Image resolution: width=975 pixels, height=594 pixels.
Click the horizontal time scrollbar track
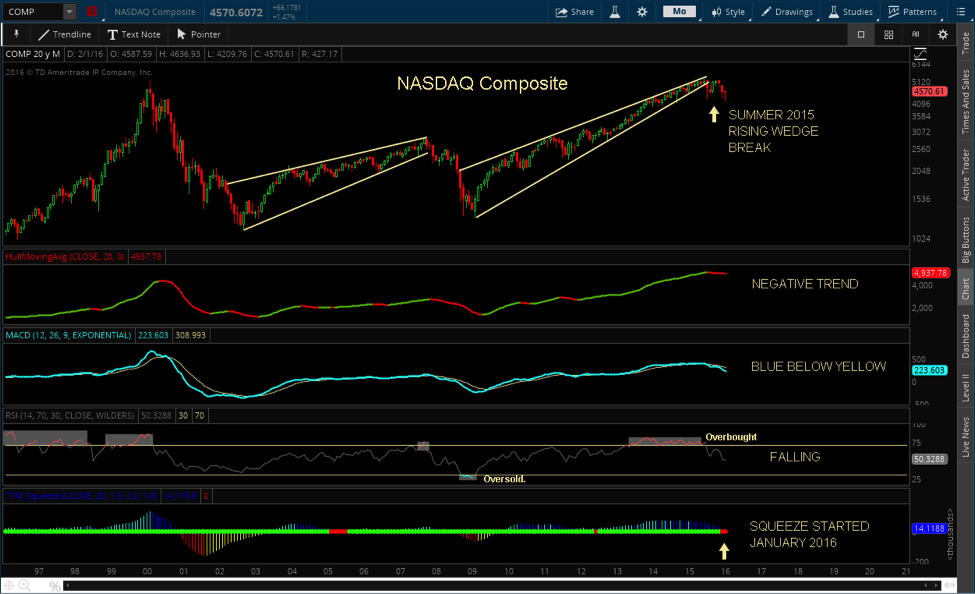click(503, 585)
